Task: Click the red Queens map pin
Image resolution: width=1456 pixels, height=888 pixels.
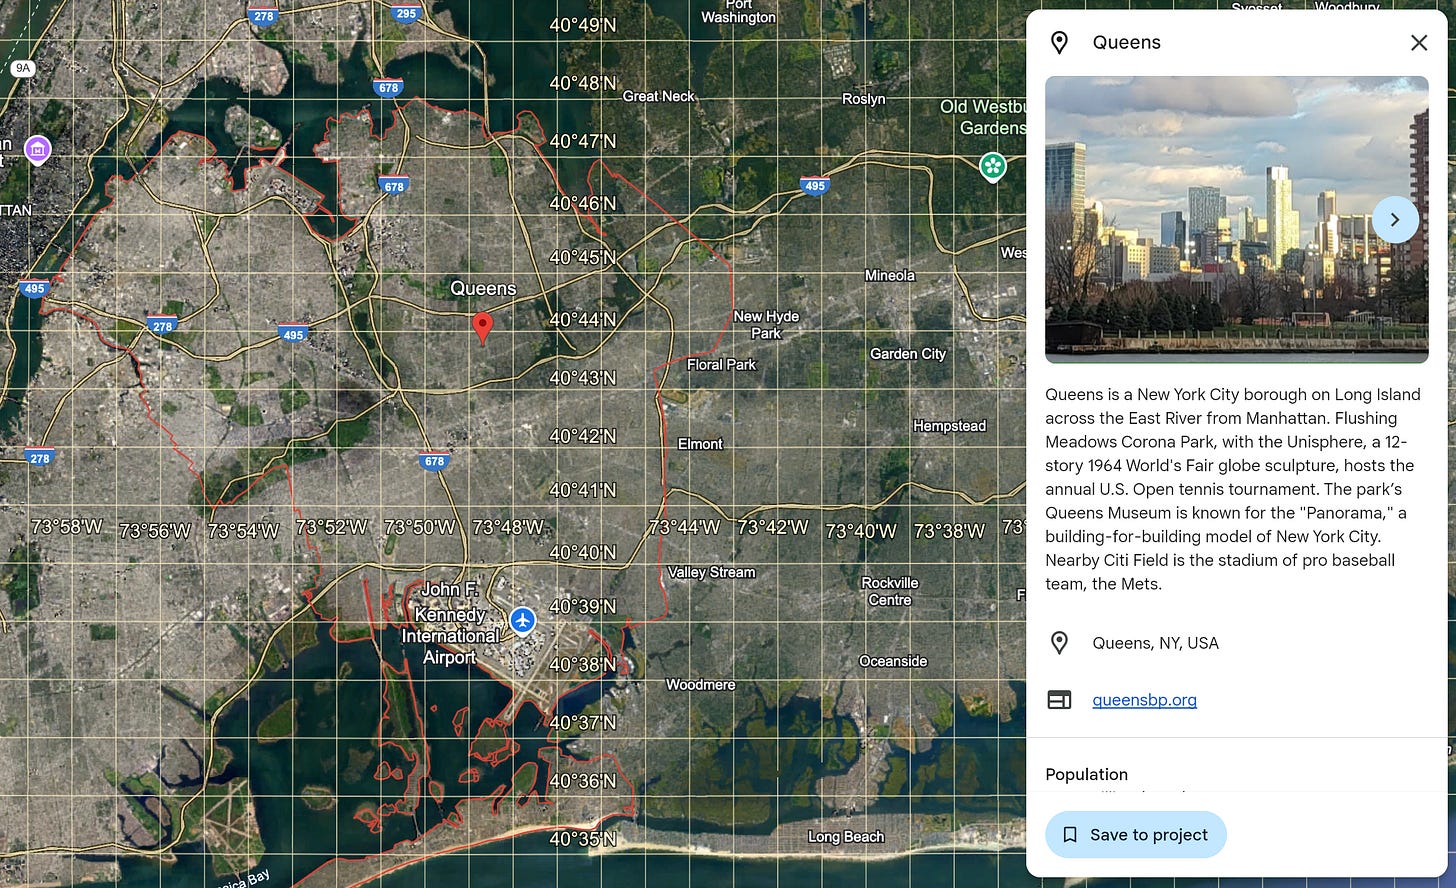Action: click(482, 328)
